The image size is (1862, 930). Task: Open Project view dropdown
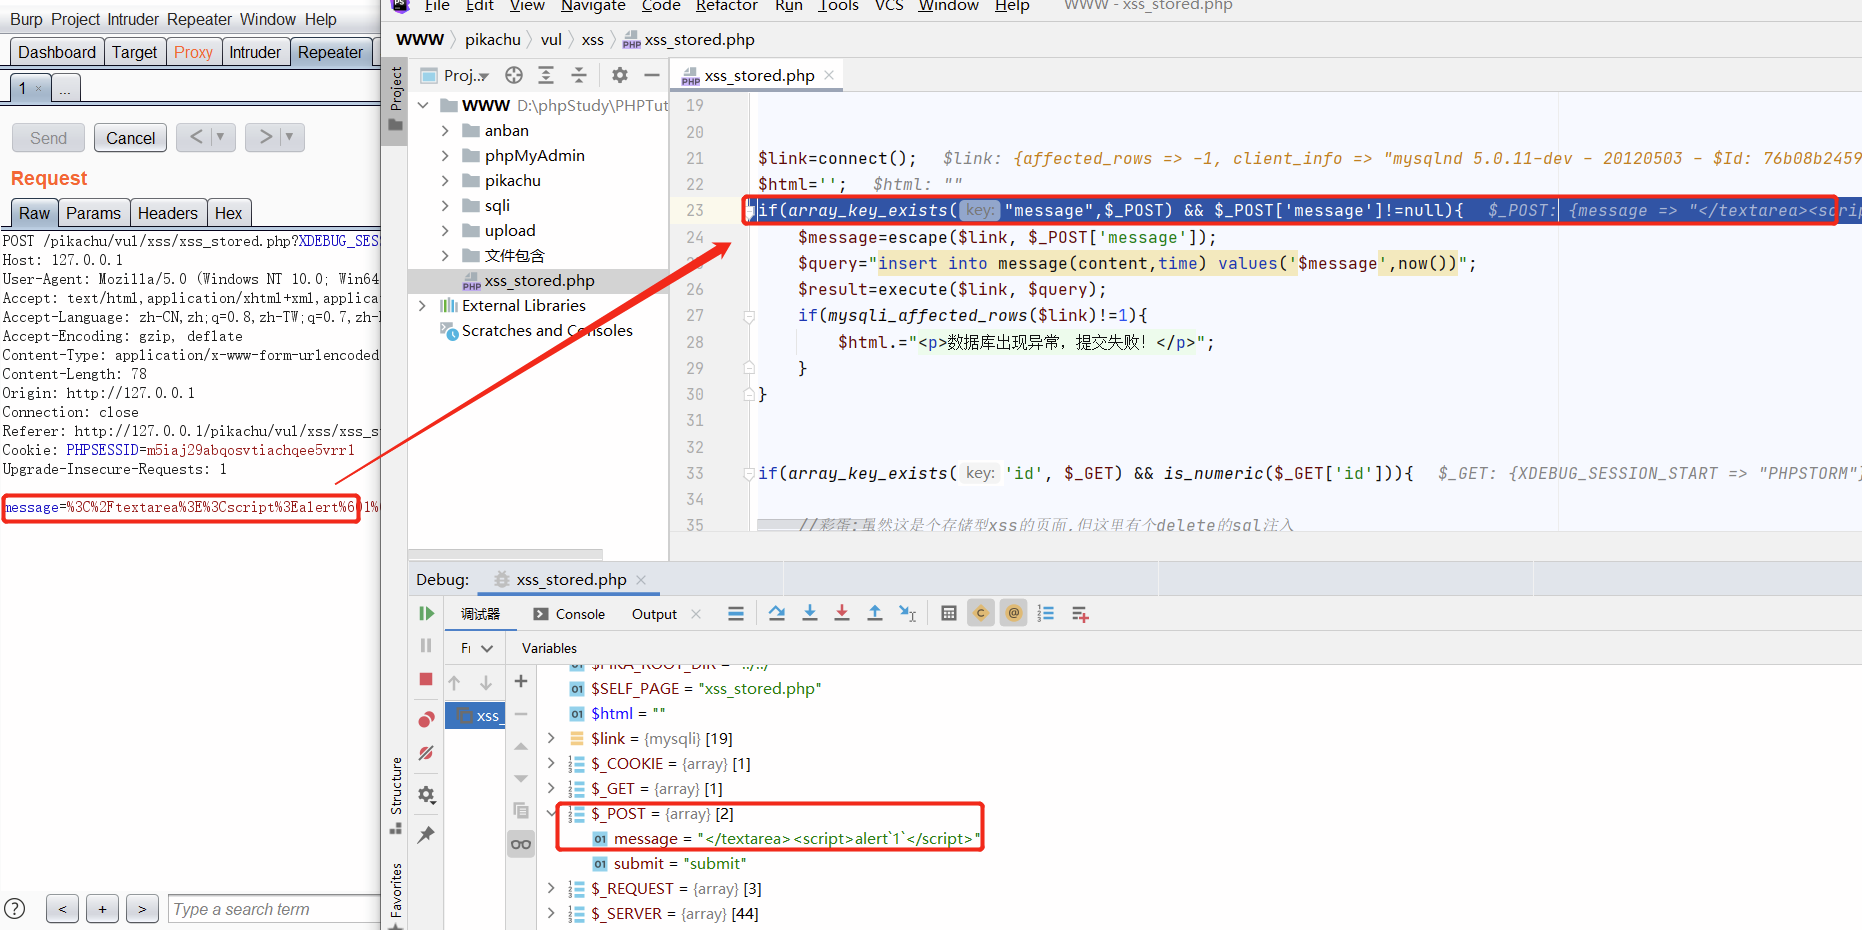[466, 75]
